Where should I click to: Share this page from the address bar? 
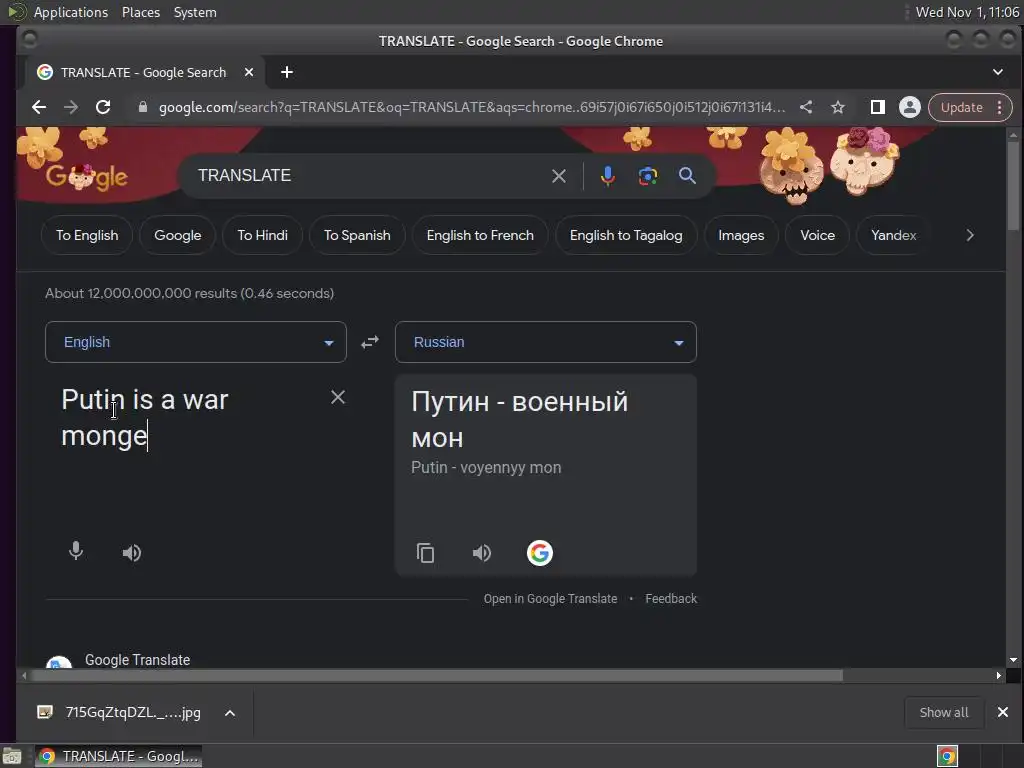tap(806, 107)
